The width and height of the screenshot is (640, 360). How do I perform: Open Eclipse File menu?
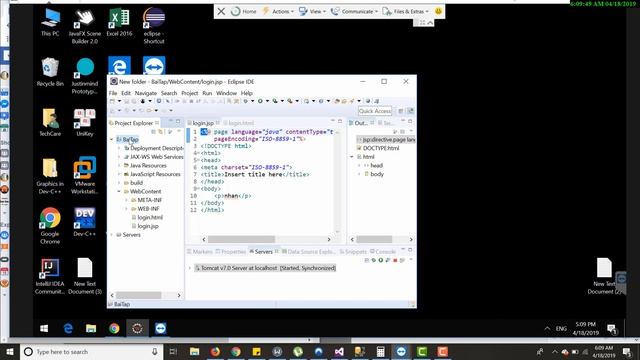click(113, 93)
